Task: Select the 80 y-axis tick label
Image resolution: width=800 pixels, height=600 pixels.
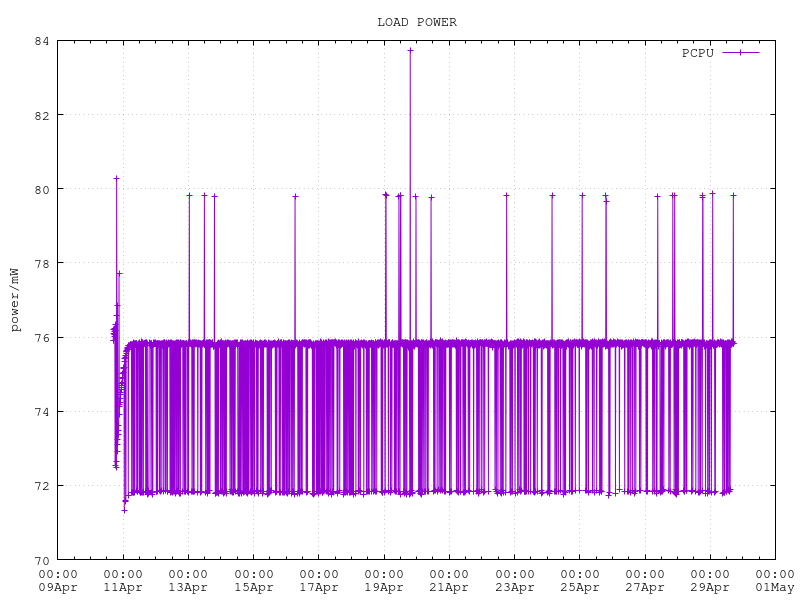Action: [42, 189]
